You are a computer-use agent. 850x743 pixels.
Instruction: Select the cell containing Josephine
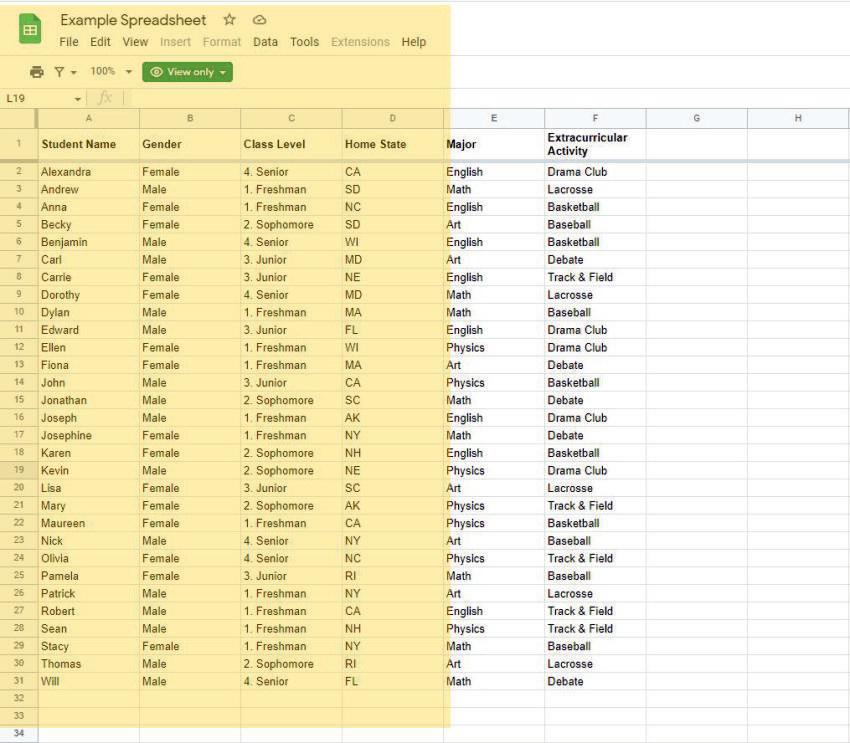[x=88, y=435]
